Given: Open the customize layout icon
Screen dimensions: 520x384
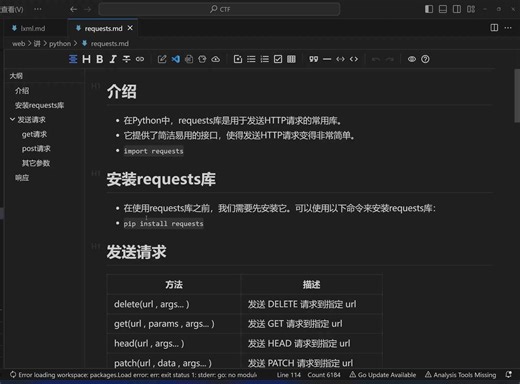Looking at the screenshot, I should [471, 9].
